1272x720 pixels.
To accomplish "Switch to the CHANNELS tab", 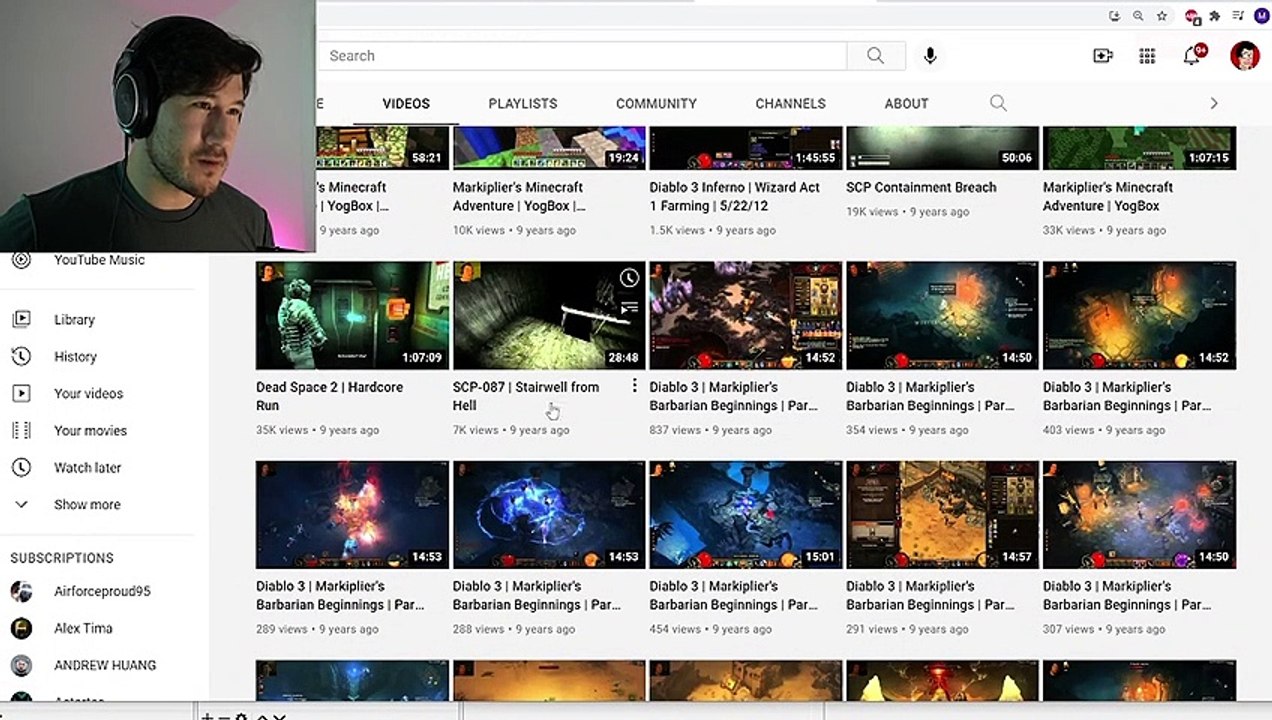I will pos(790,103).
